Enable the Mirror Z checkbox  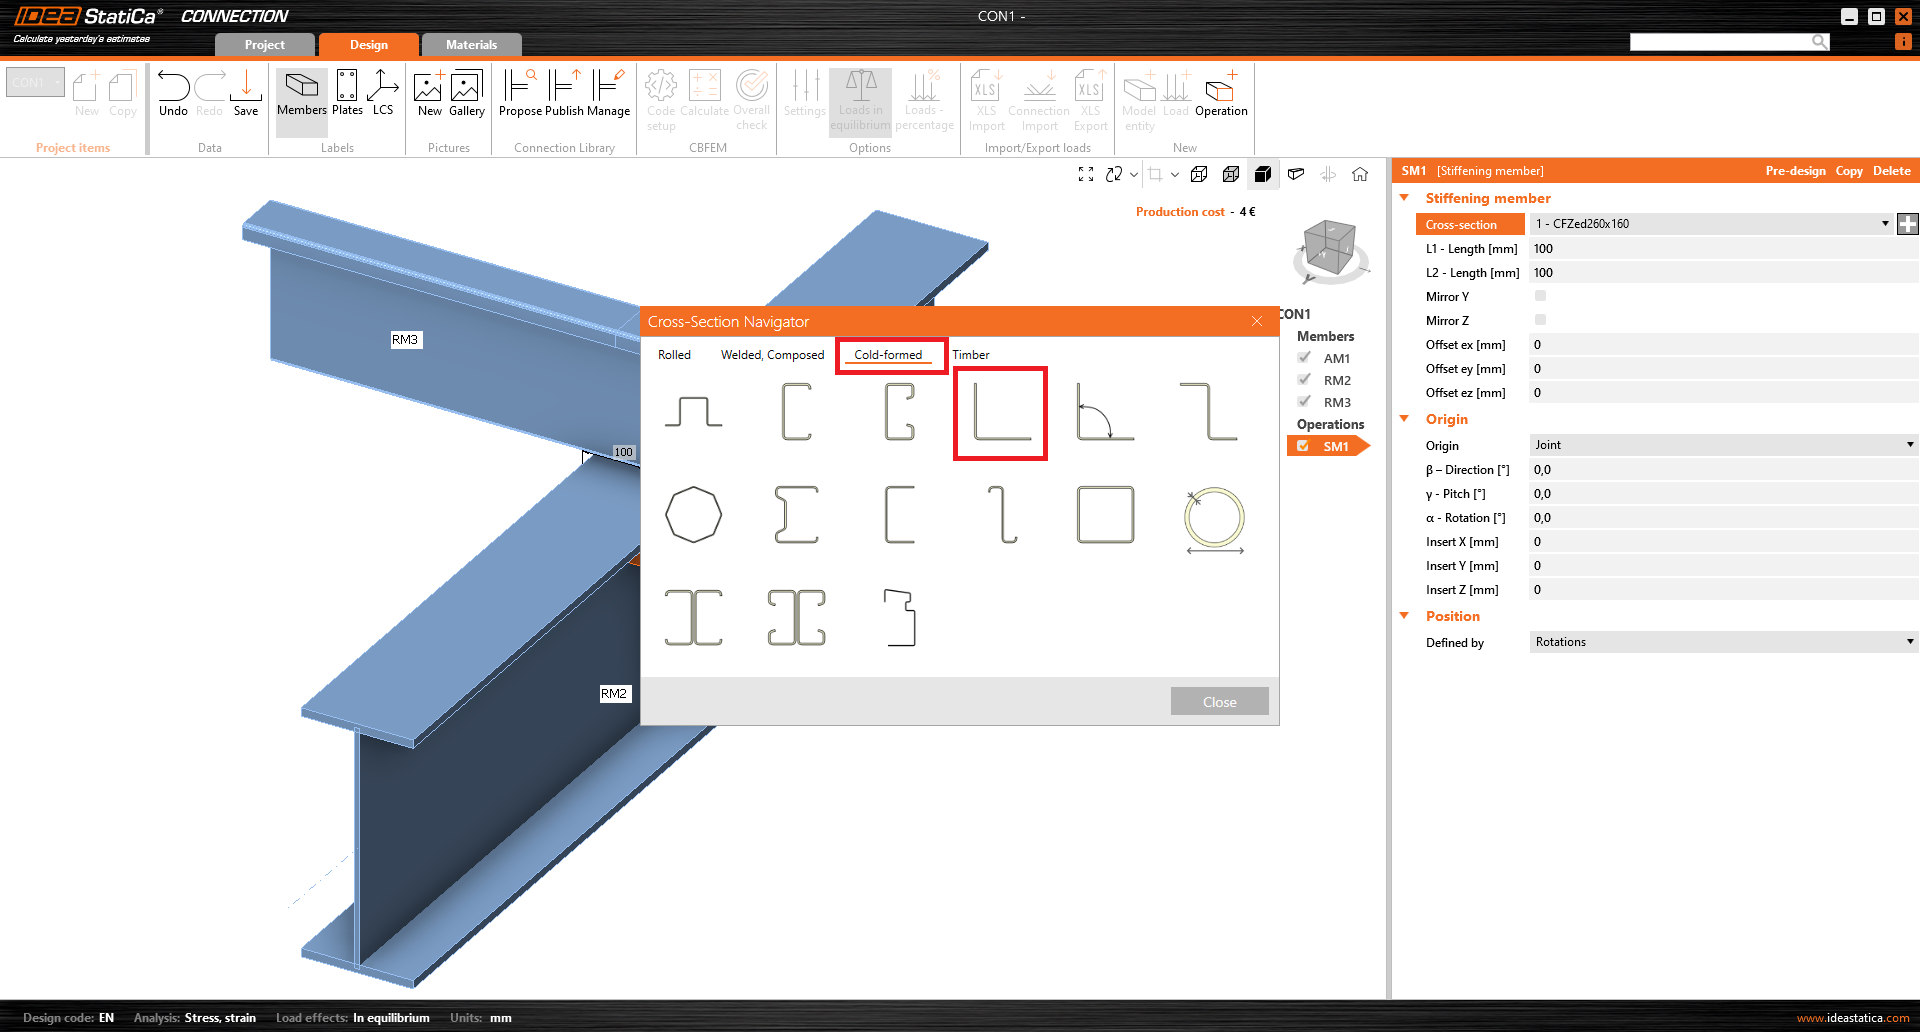tap(1540, 320)
